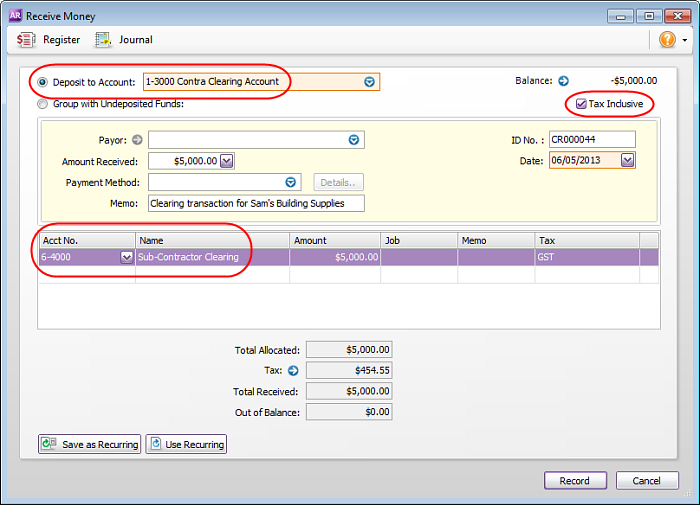The width and height of the screenshot is (700, 505).
Task: Click the Out of Balance value $0.00
Action: [349, 412]
